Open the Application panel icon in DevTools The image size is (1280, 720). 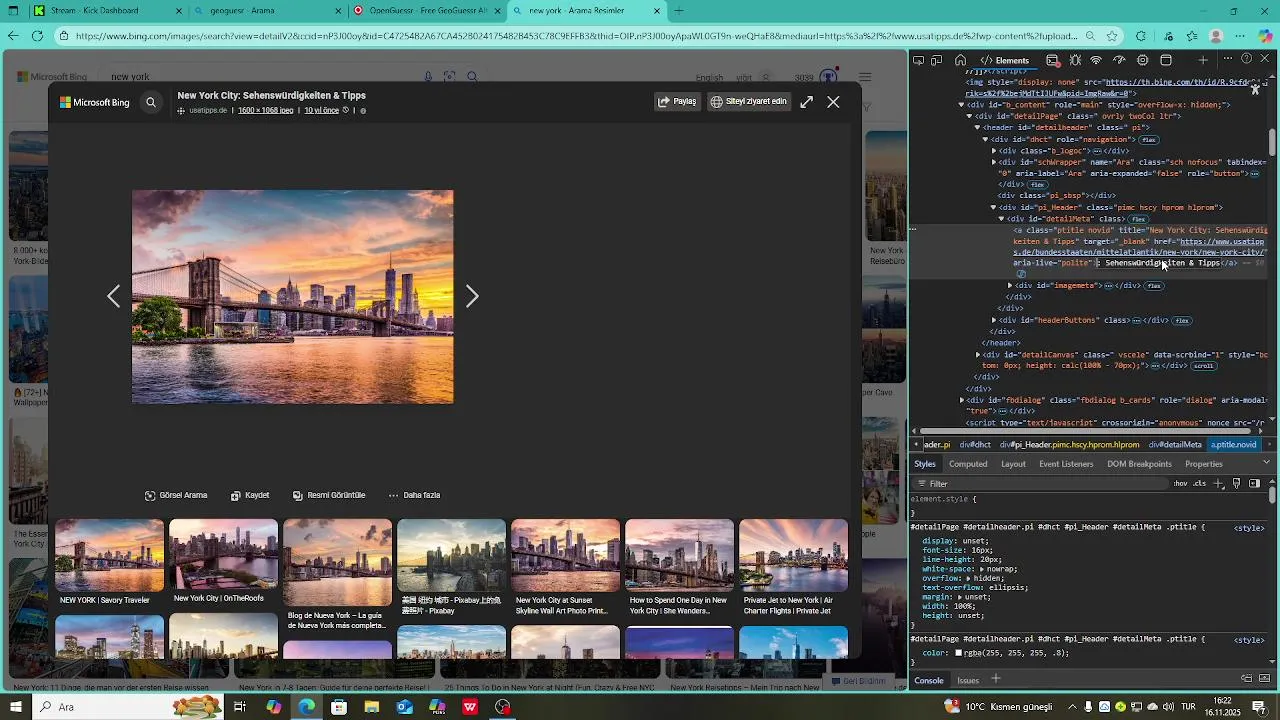tap(1166, 60)
